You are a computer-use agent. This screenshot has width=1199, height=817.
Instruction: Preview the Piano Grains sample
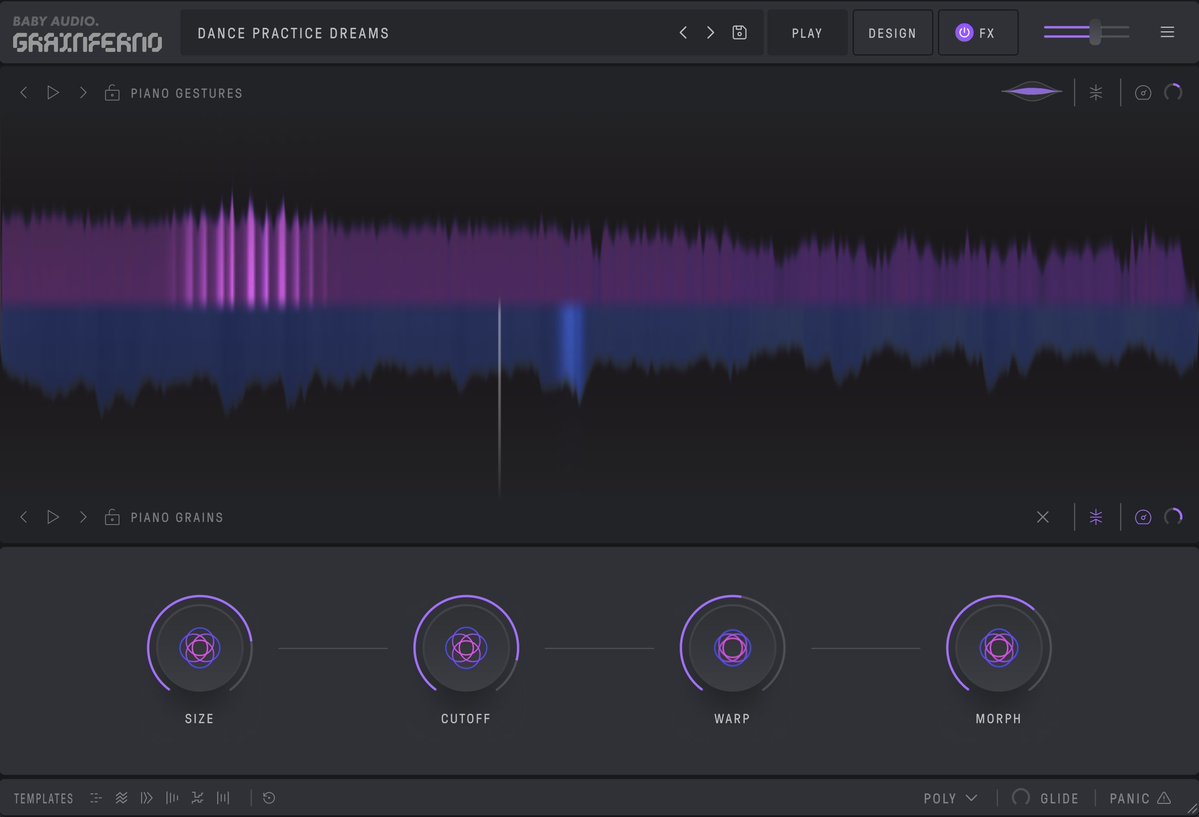pyautogui.click(x=53, y=517)
